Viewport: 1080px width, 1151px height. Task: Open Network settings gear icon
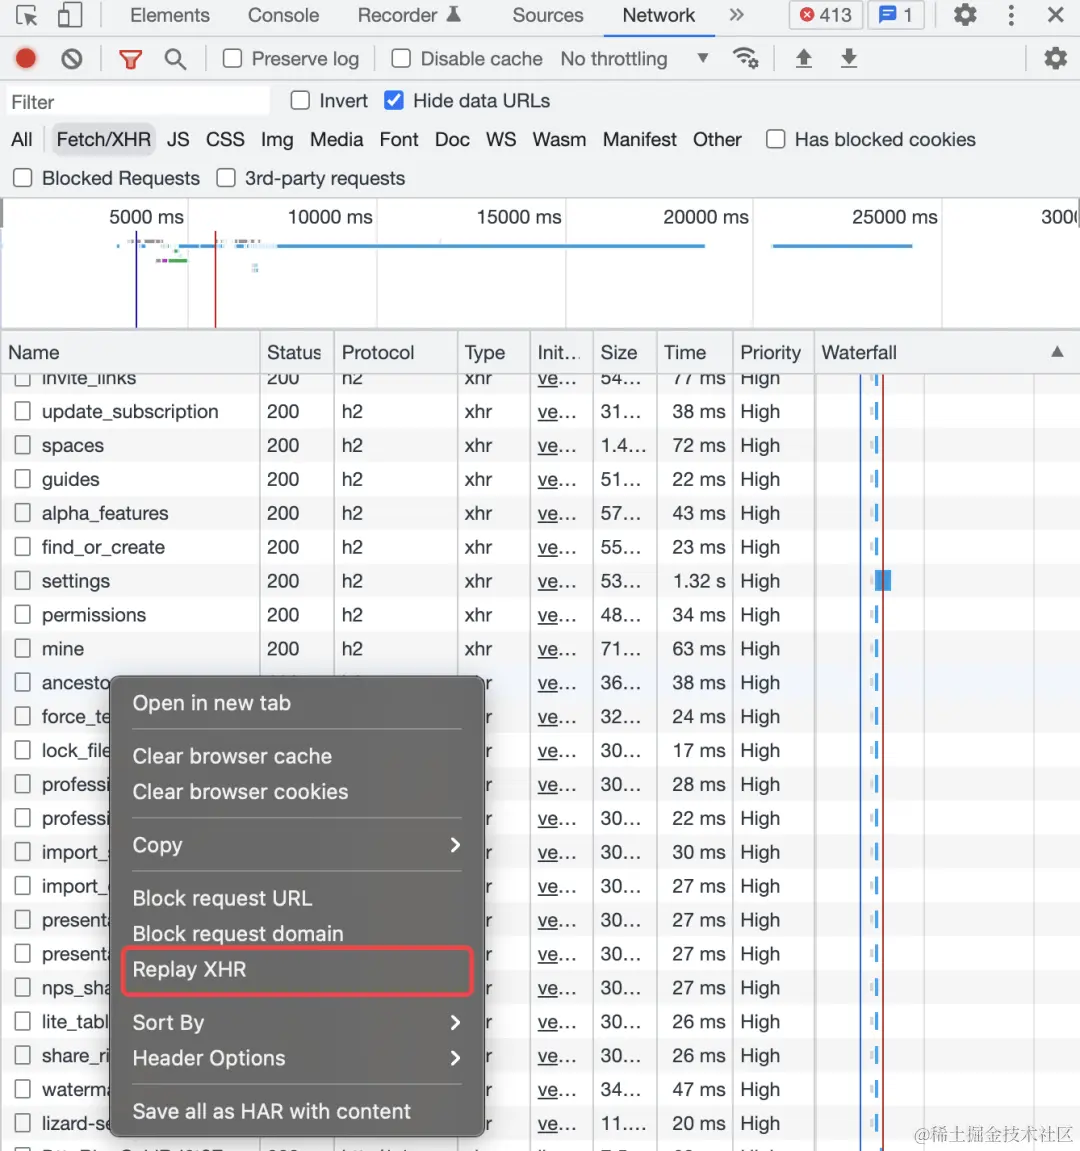[1055, 58]
